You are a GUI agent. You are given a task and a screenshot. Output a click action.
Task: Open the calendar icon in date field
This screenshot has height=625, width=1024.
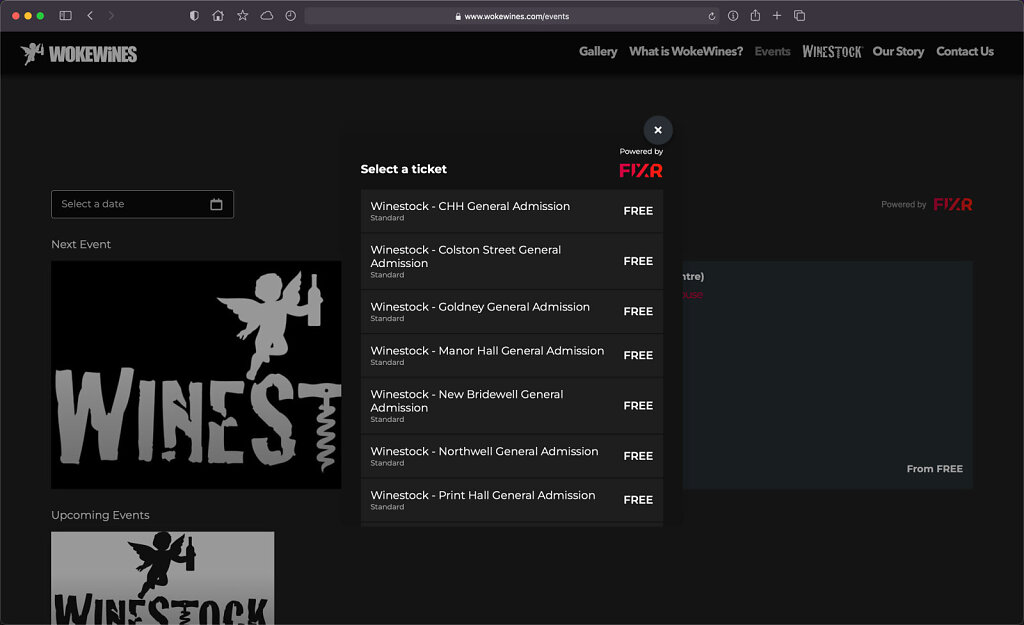tap(216, 204)
